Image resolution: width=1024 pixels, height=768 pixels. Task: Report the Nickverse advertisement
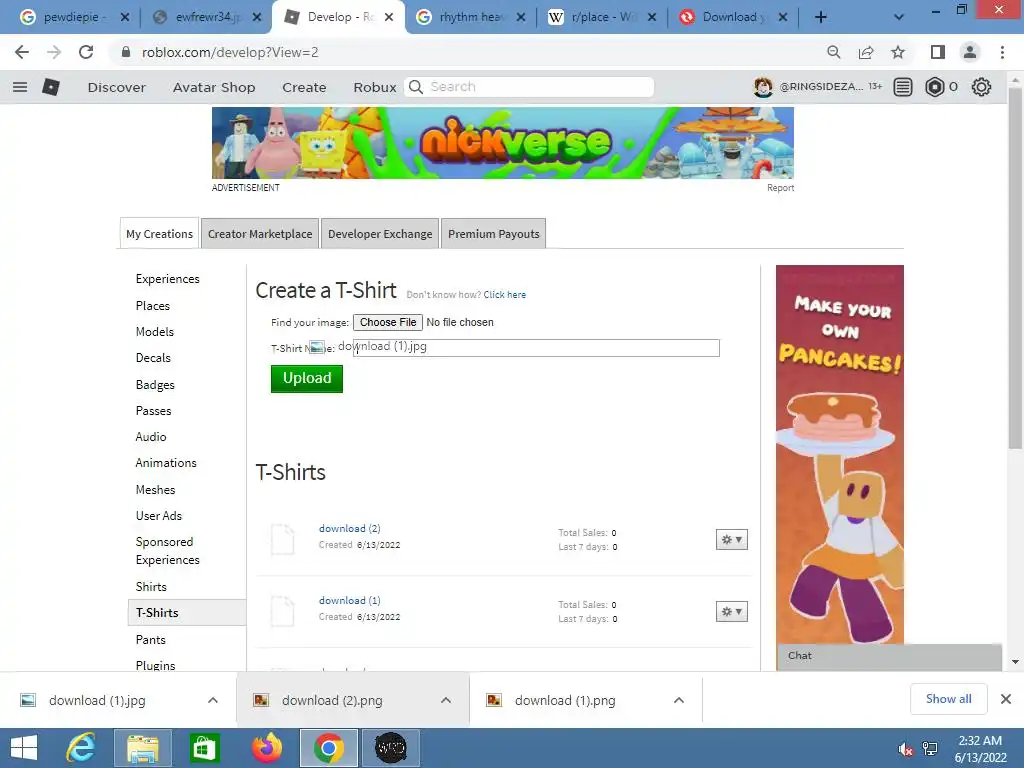[x=780, y=187]
